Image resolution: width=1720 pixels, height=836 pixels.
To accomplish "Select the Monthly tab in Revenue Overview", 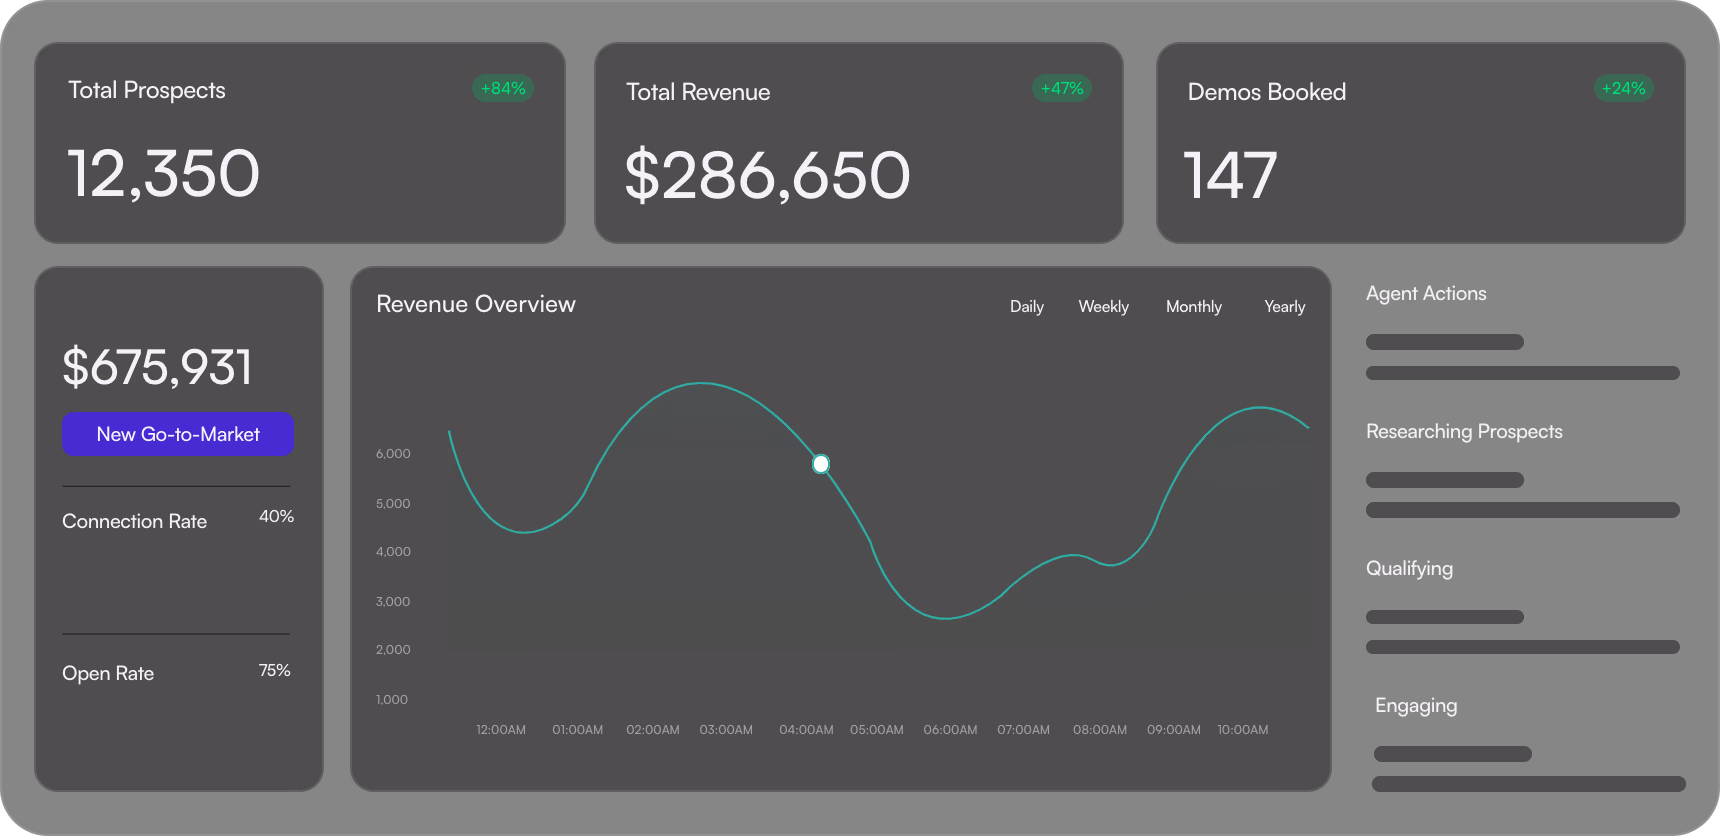I will 1194,307.
